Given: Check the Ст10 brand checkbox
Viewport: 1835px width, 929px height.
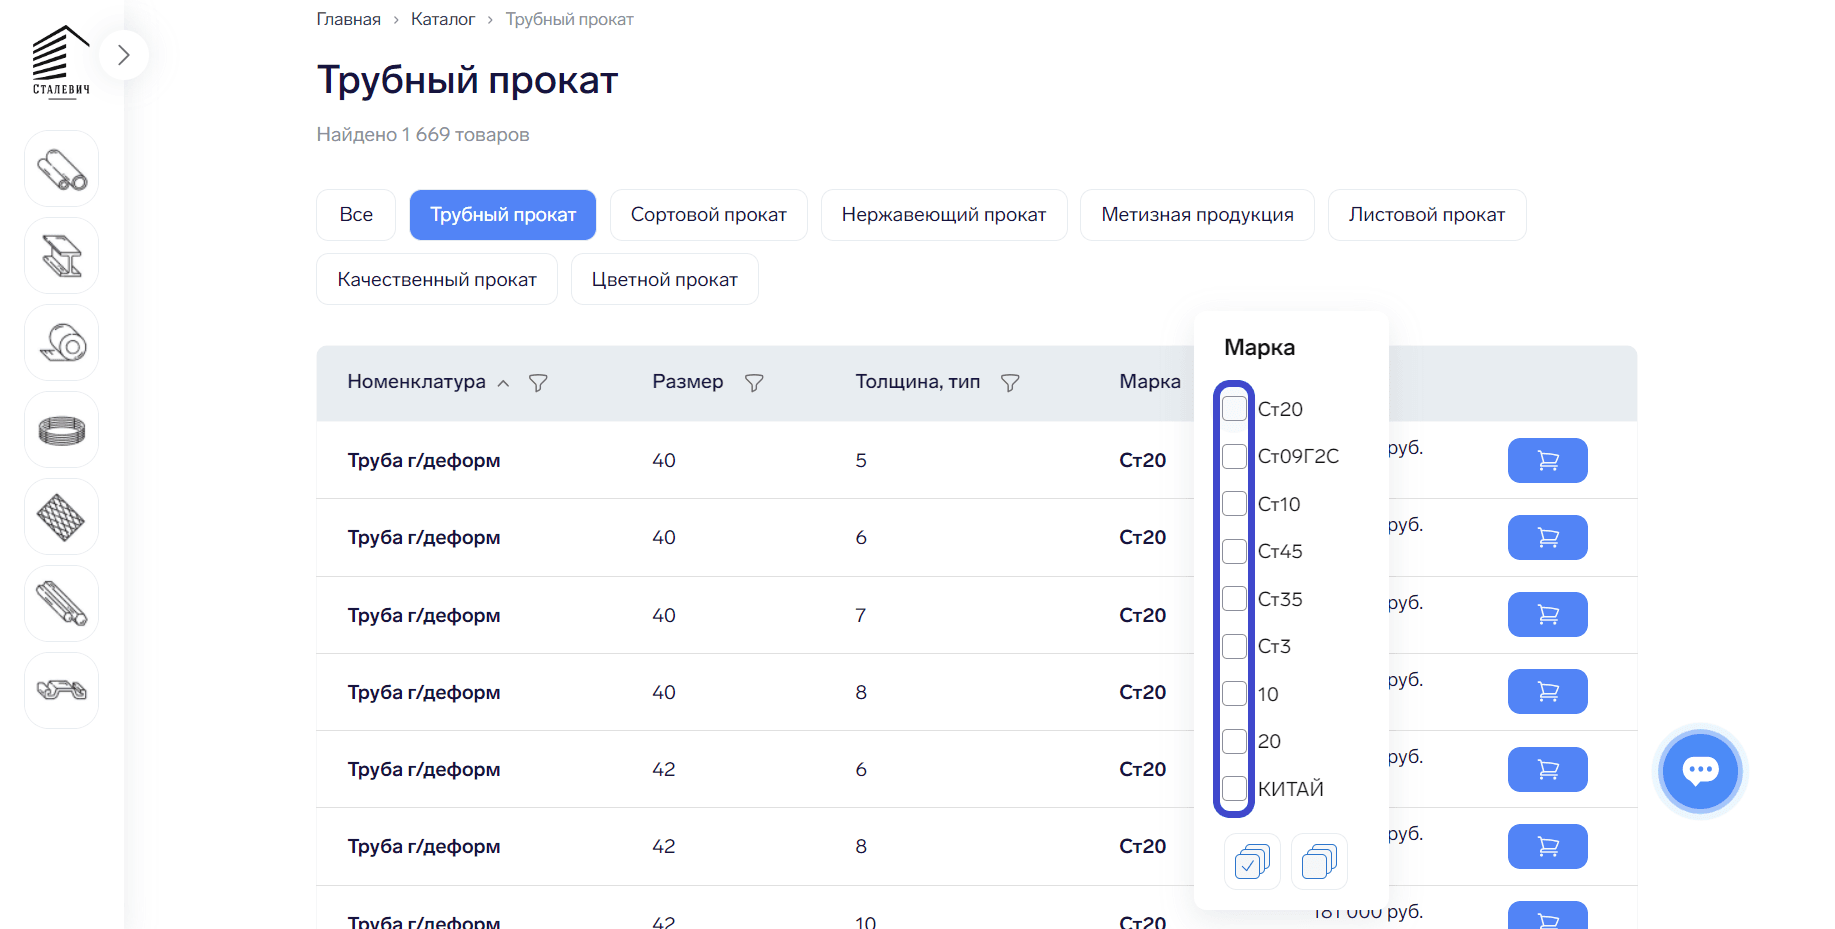Looking at the screenshot, I should (1235, 503).
